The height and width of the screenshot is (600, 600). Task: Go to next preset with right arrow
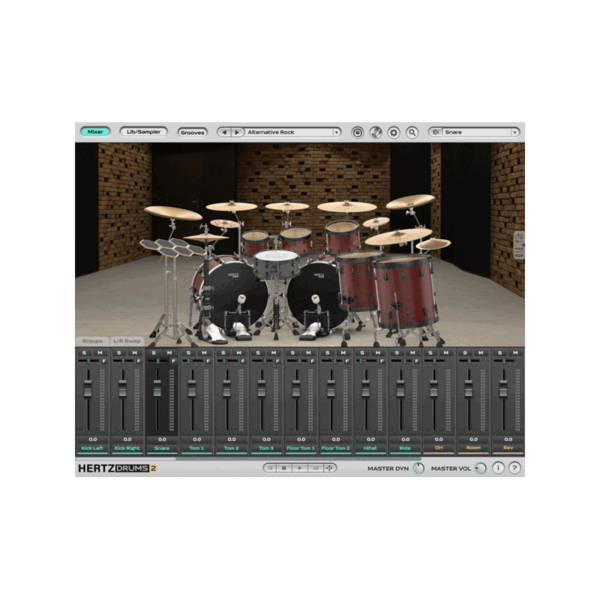(237, 132)
